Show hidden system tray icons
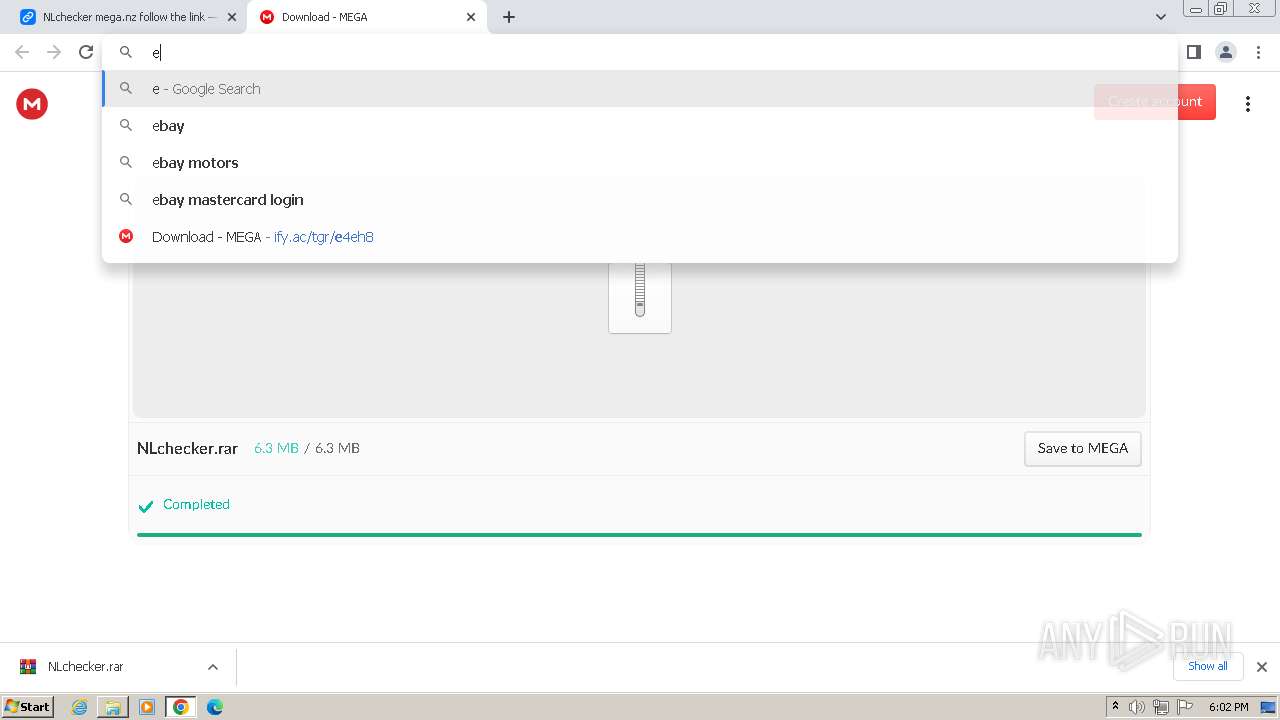 (x=1115, y=707)
